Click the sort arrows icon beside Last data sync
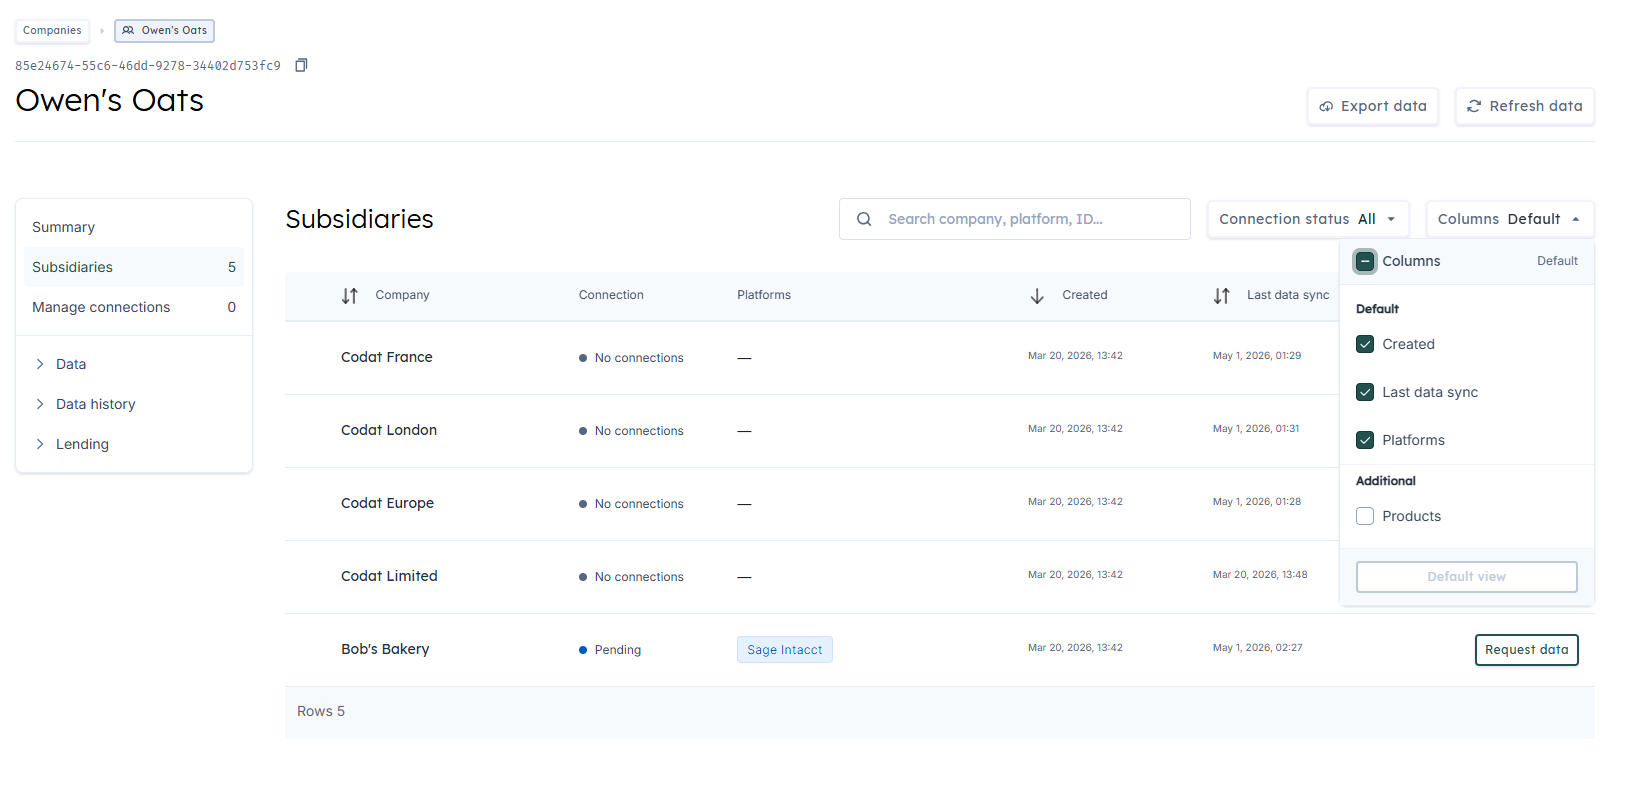This screenshot has height=785, width=1639. click(1221, 296)
